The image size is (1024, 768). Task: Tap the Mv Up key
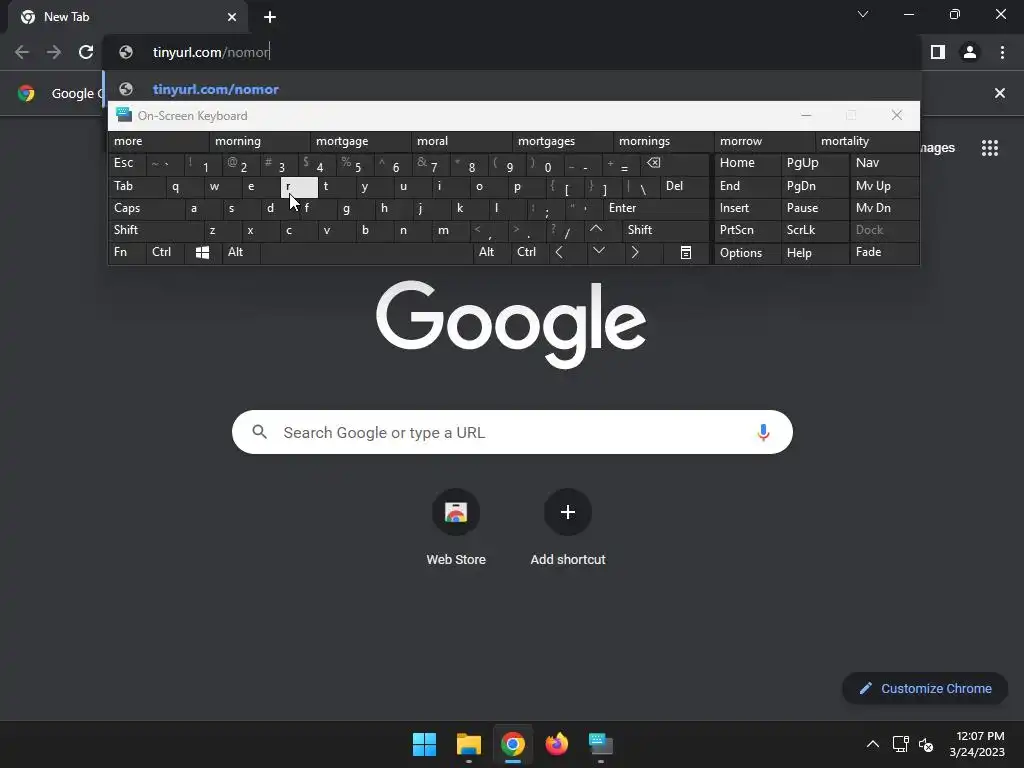pyautogui.click(x=884, y=186)
